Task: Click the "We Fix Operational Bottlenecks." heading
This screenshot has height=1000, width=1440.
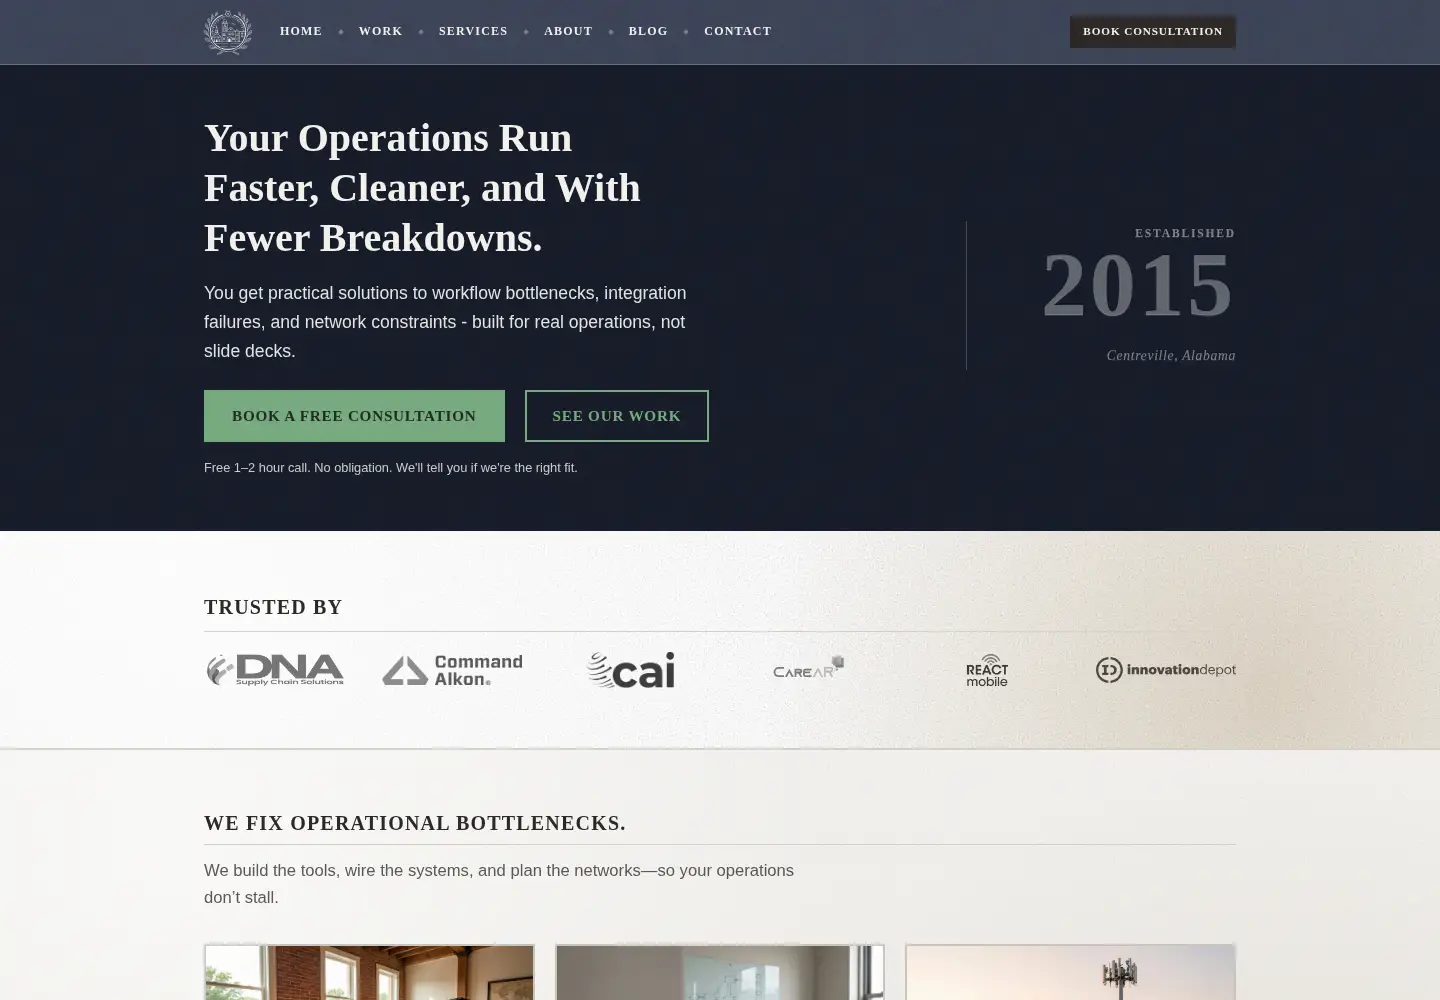Action: tap(415, 823)
